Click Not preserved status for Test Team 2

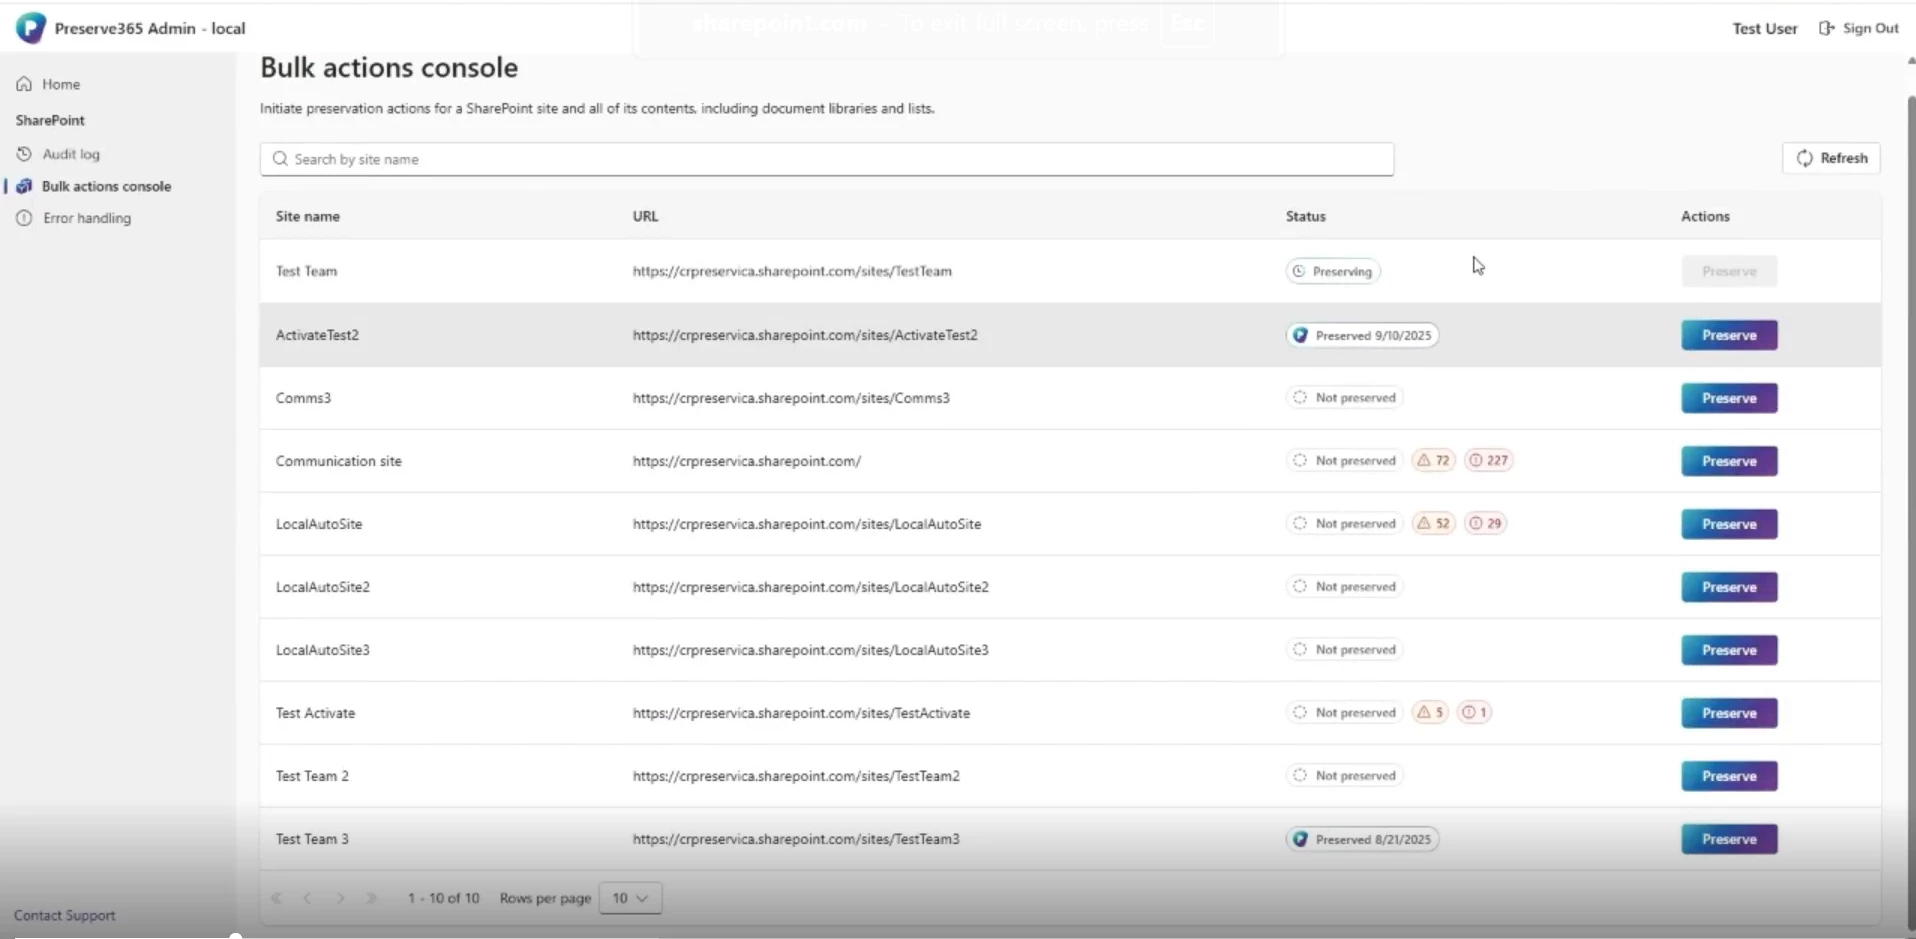pyautogui.click(x=1344, y=776)
